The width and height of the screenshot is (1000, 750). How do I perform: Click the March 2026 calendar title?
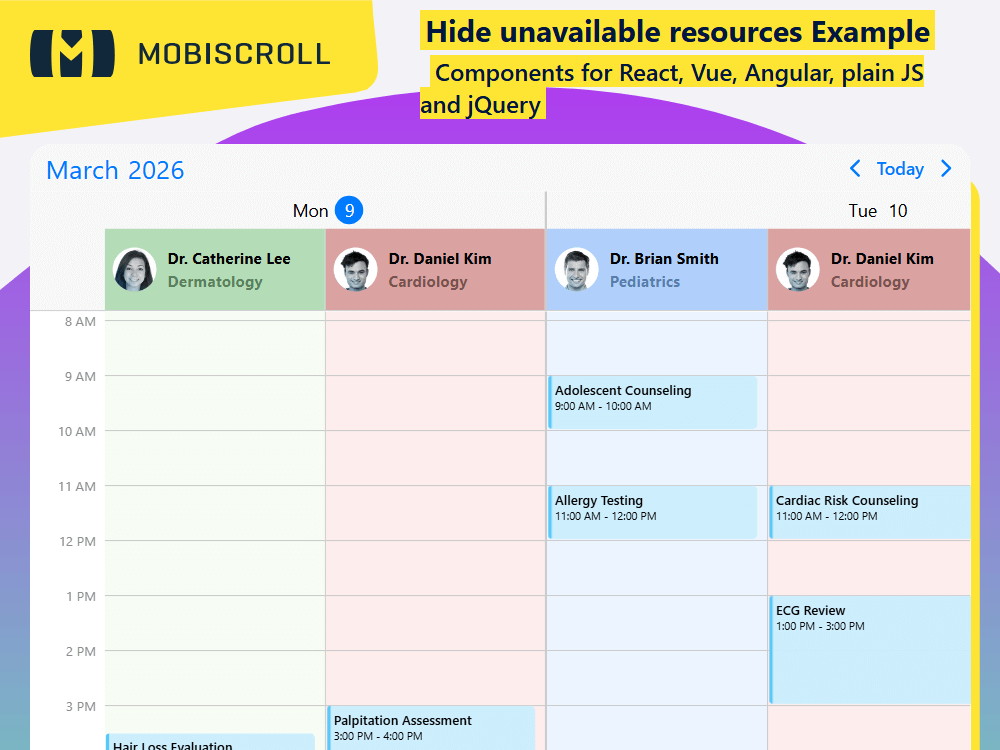click(x=115, y=170)
